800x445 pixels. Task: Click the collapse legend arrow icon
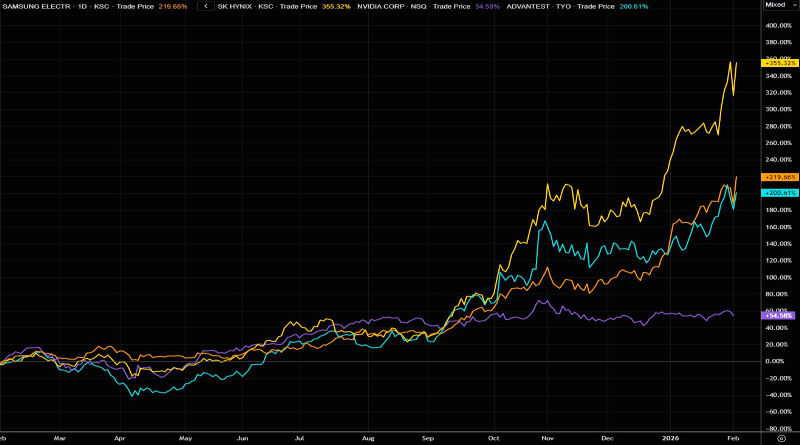click(x=205, y=6)
